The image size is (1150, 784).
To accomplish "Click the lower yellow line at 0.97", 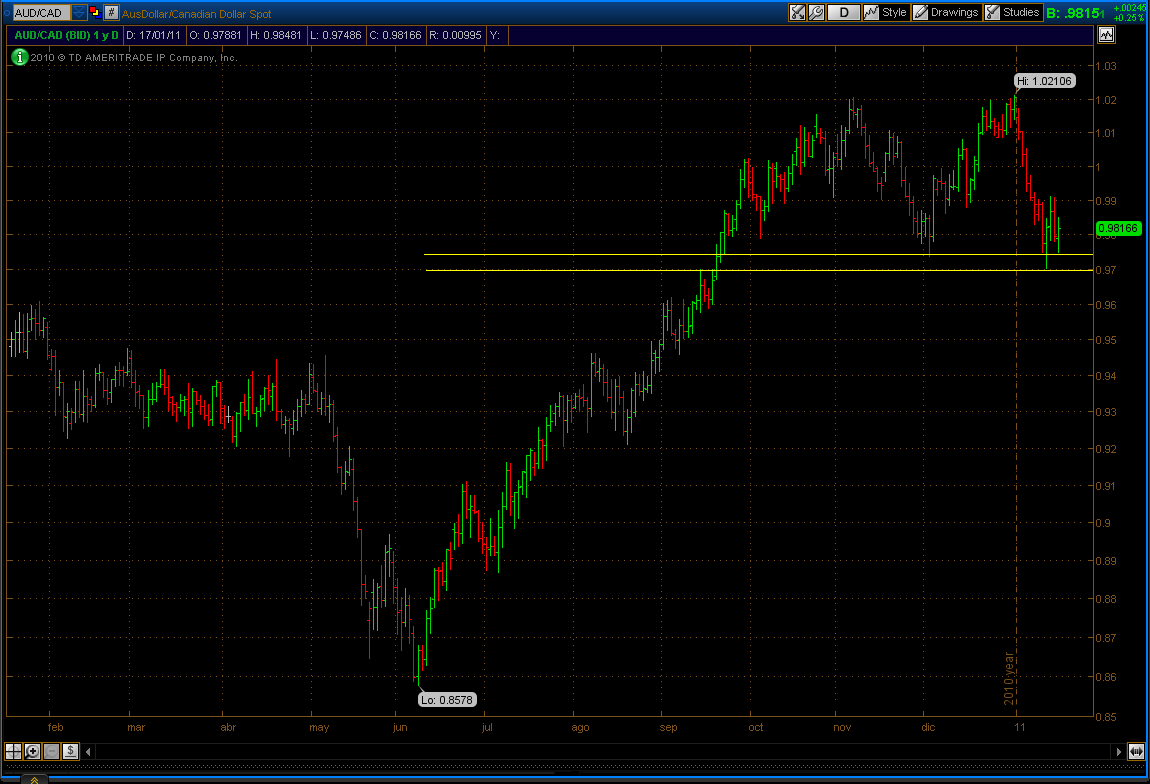I will 758,271.
